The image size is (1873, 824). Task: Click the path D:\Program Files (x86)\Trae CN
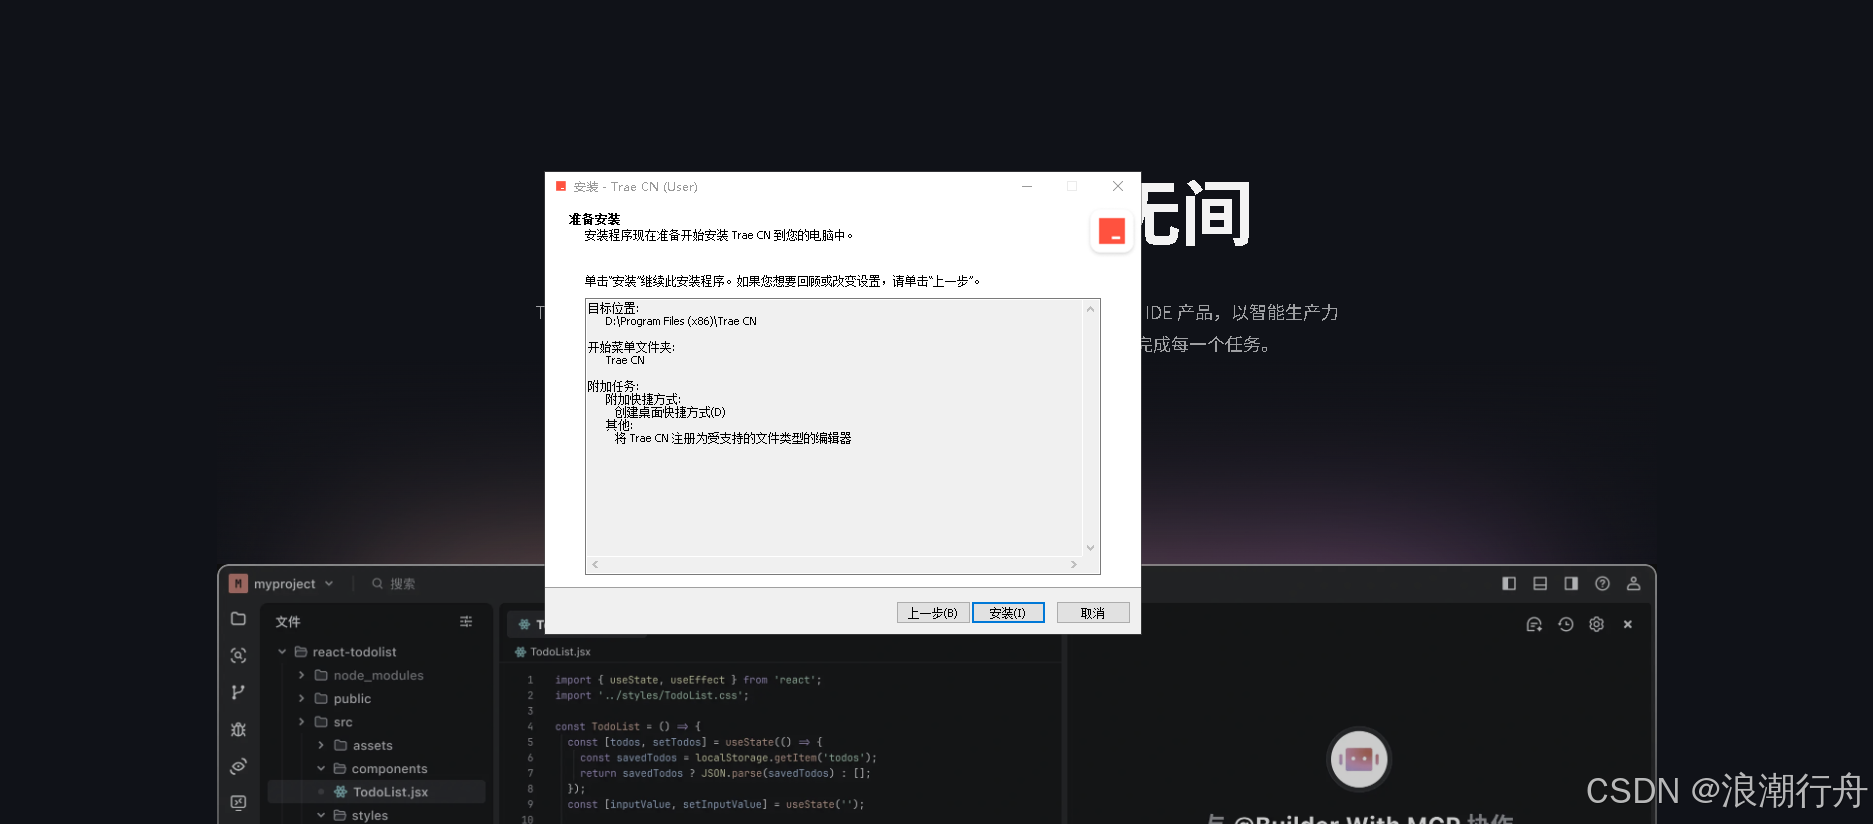(x=680, y=322)
